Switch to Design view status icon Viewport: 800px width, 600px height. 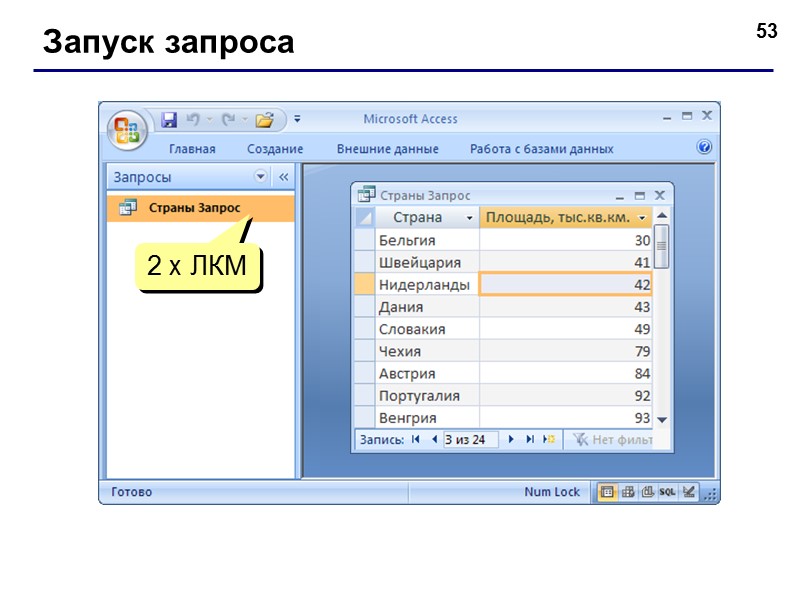689,492
